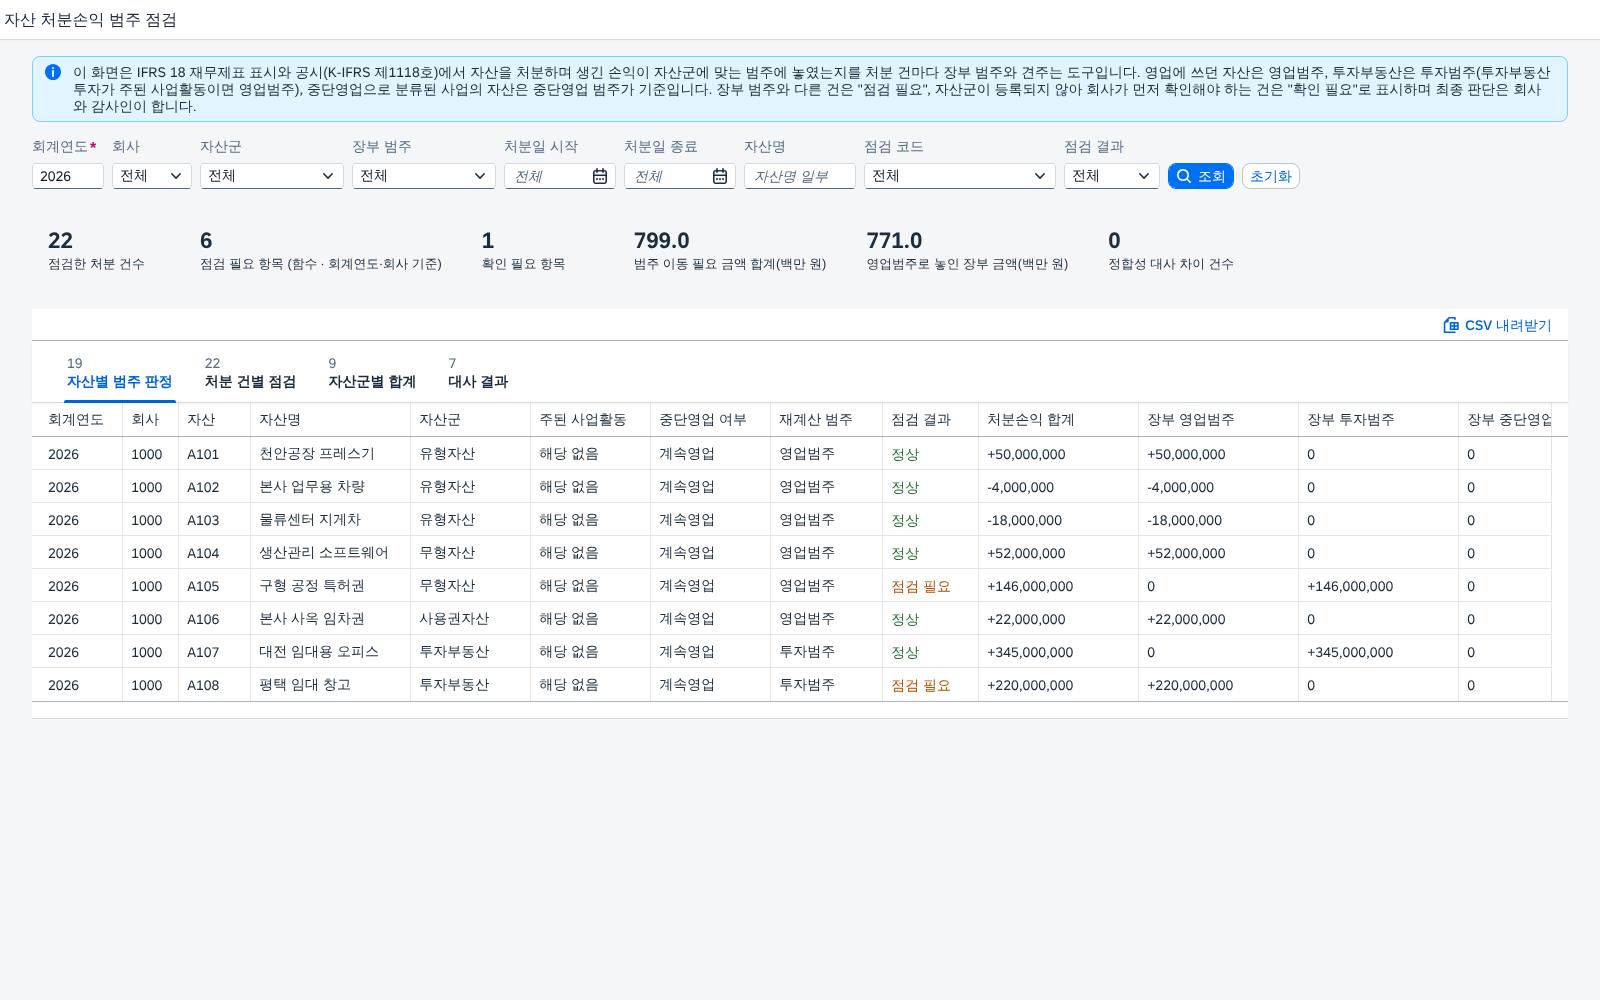This screenshot has width=1600, height=1000.
Task: Click the 조회 search button
Action: [x=1200, y=176]
